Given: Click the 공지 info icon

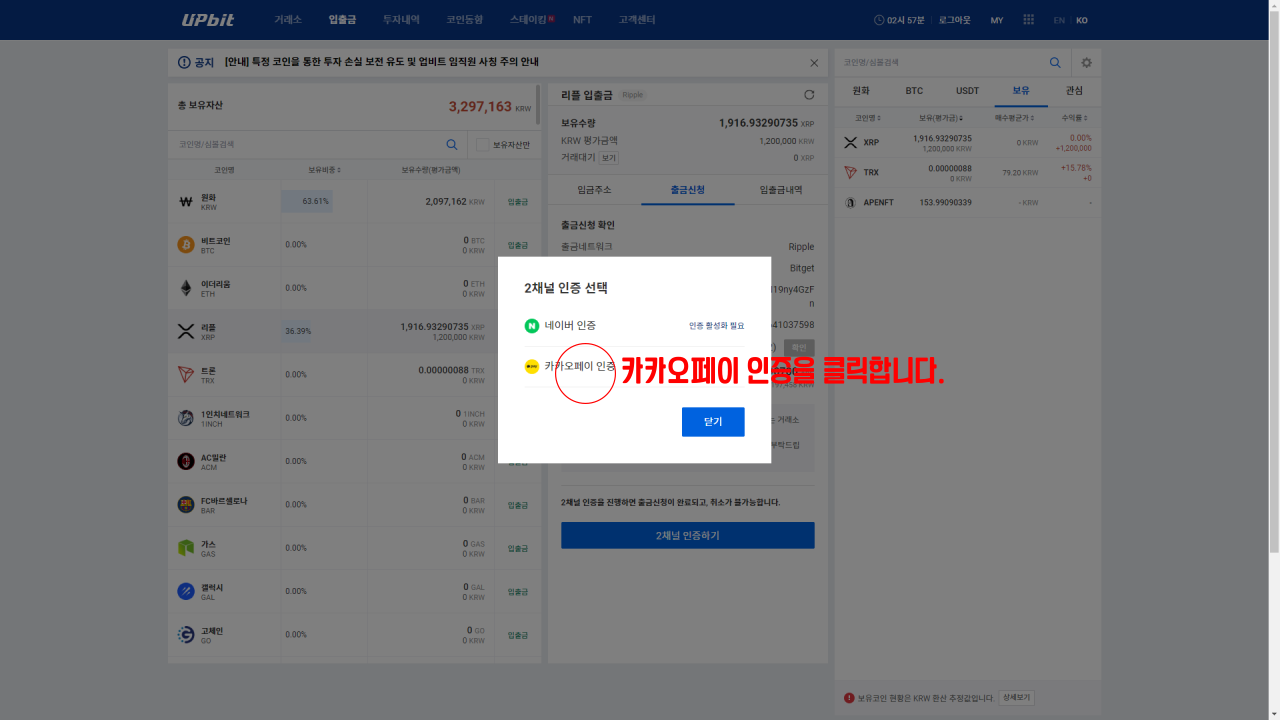Looking at the screenshot, I should [x=184, y=63].
